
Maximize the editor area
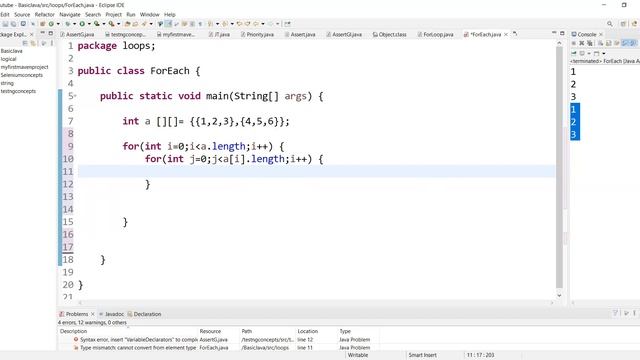click(x=562, y=33)
